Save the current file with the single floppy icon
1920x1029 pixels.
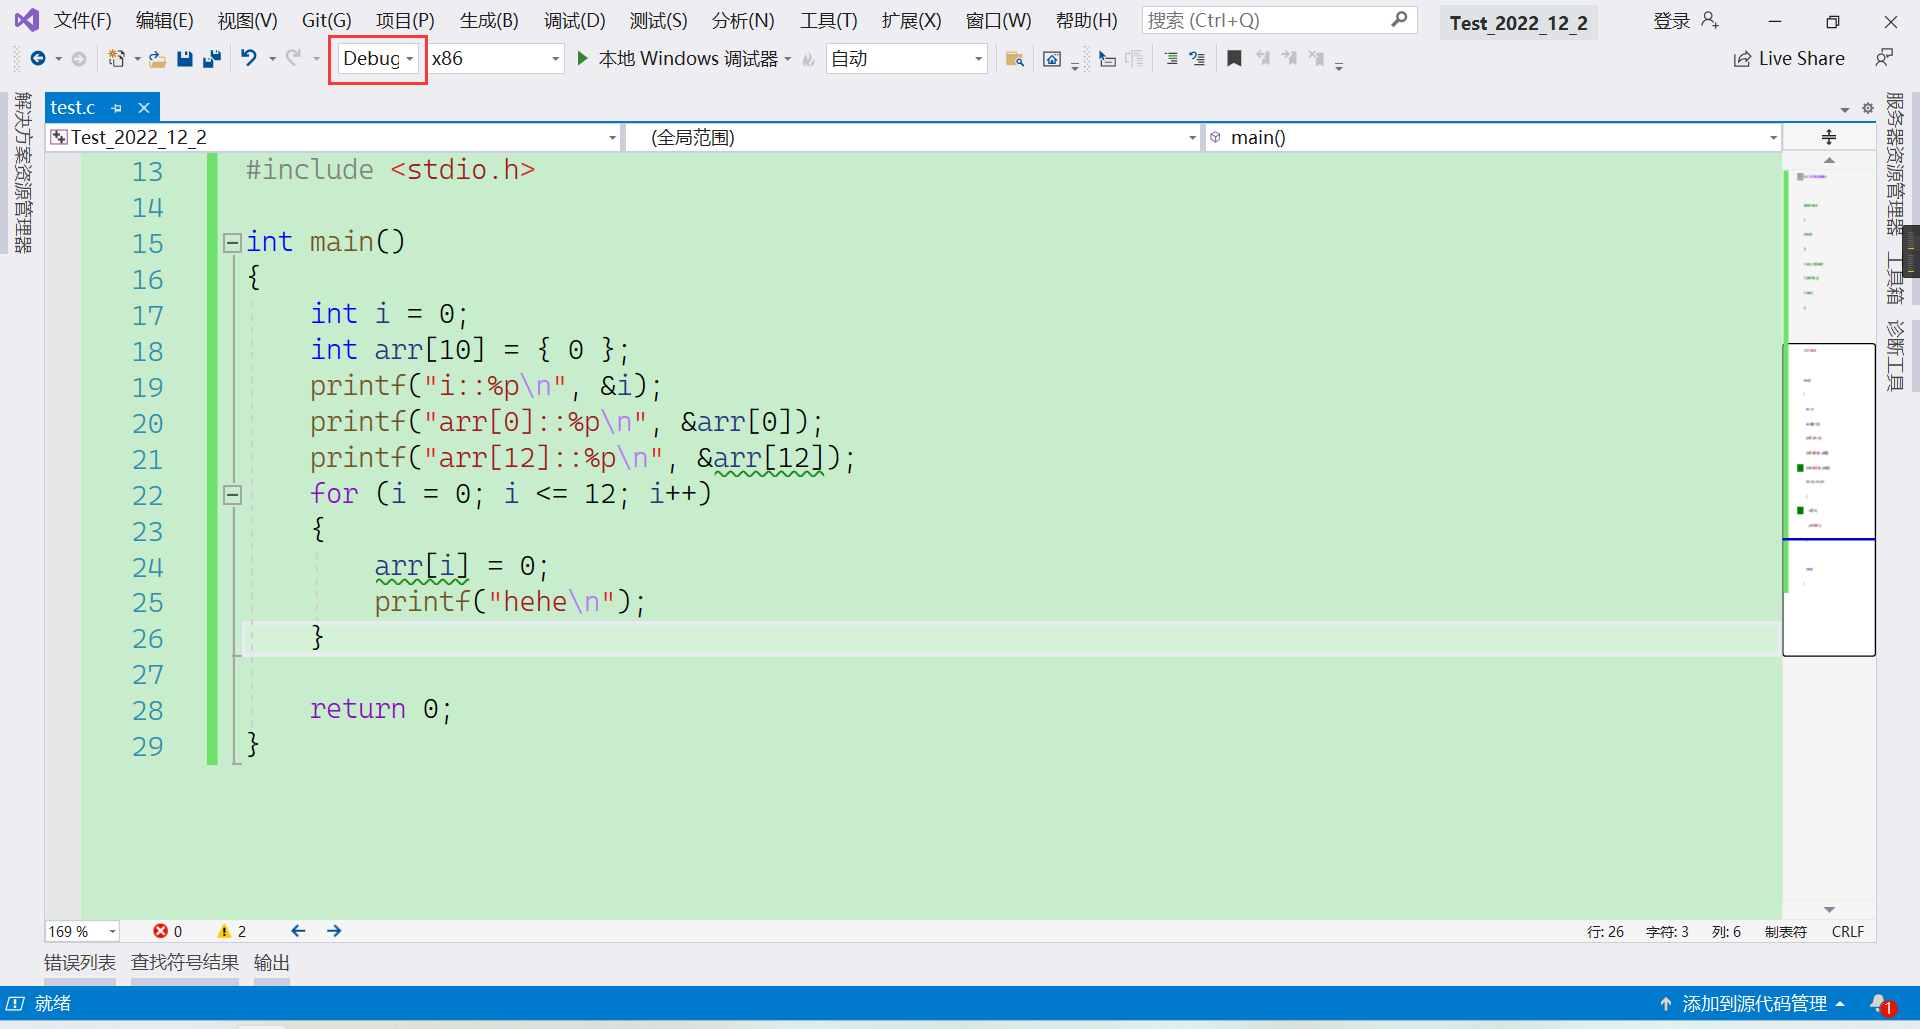click(184, 59)
